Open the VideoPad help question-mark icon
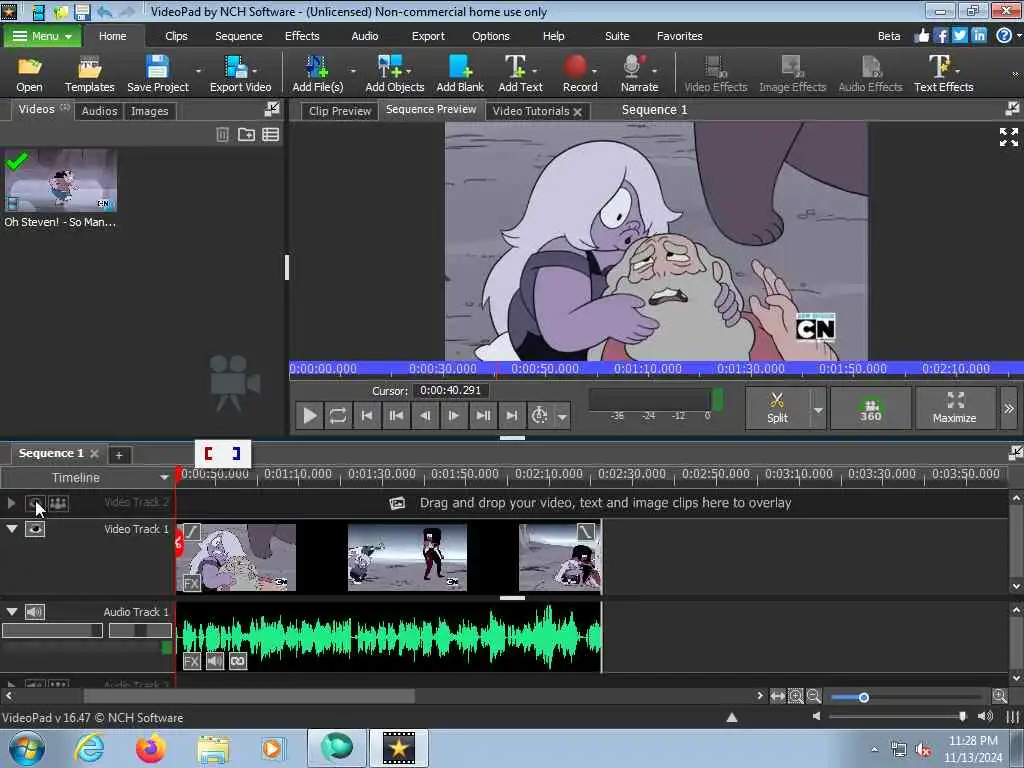This screenshot has width=1024, height=768. point(1004,35)
